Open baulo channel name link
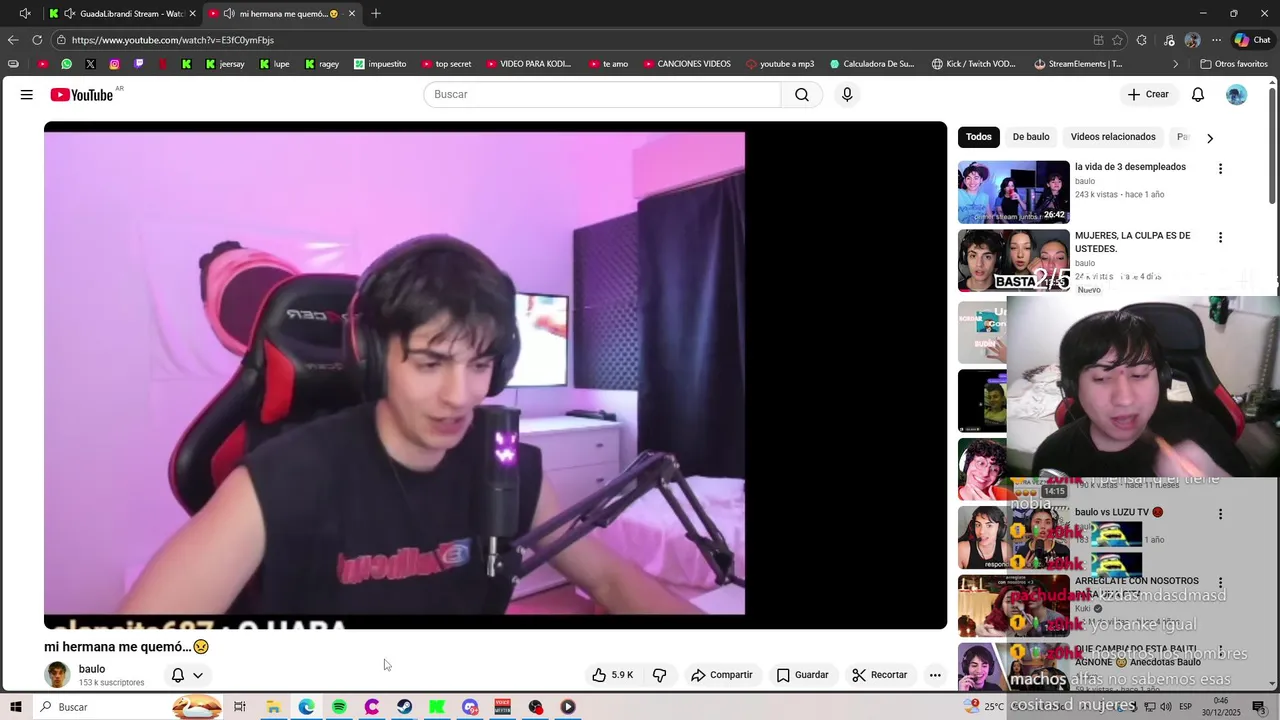 coord(92,669)
